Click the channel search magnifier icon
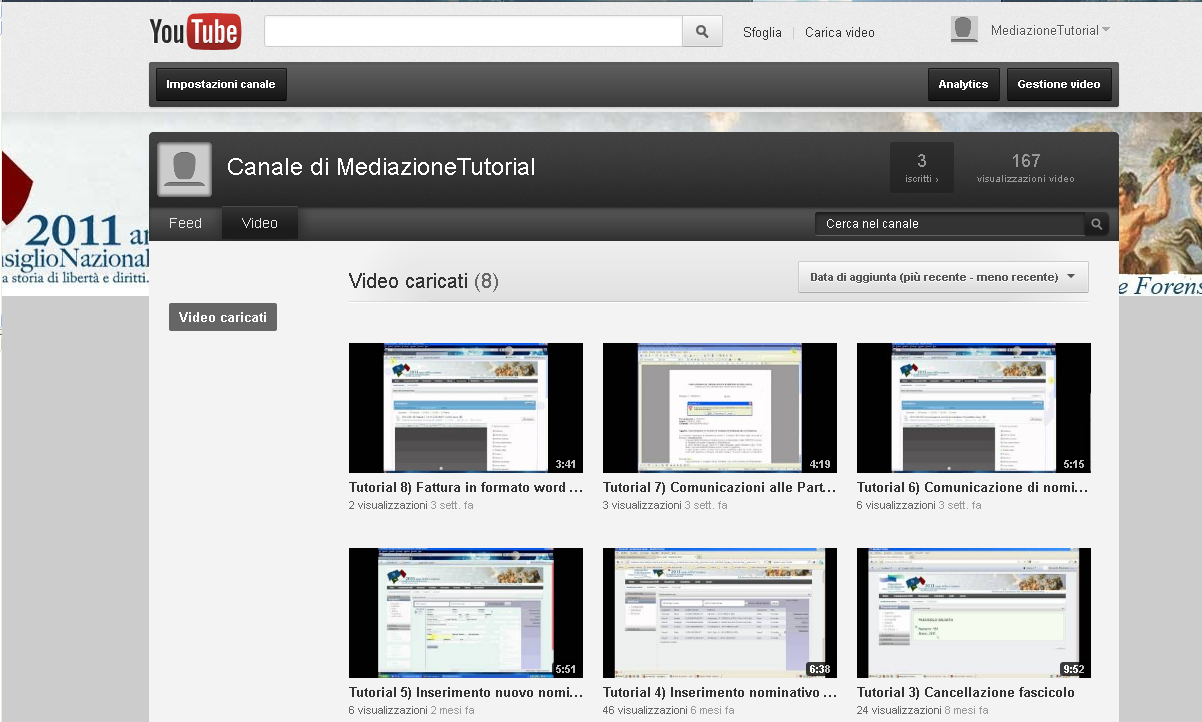 click(1097, 224)
